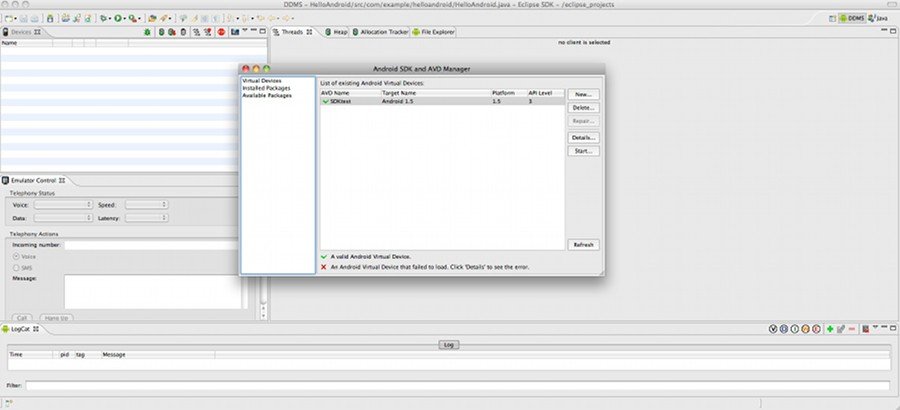Click the Target Name column header
The width and height of the screenshot is (900, 410).
(x=436, y=93)
